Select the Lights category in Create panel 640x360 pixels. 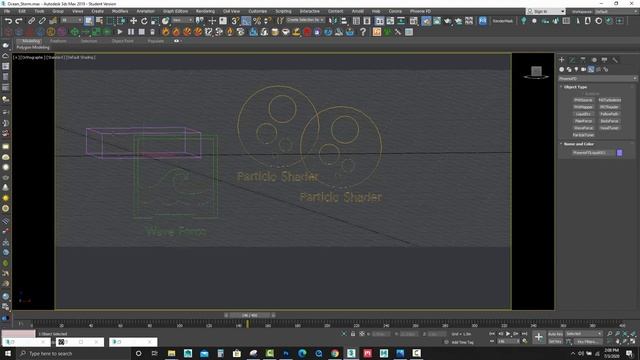pos(576,69)
